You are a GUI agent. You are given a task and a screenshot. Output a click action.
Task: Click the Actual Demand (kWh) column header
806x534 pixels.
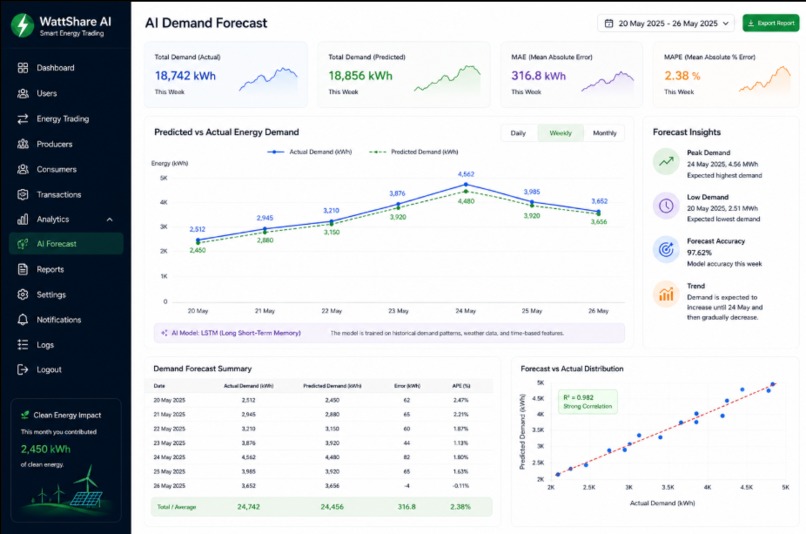[x=248, y=386]
